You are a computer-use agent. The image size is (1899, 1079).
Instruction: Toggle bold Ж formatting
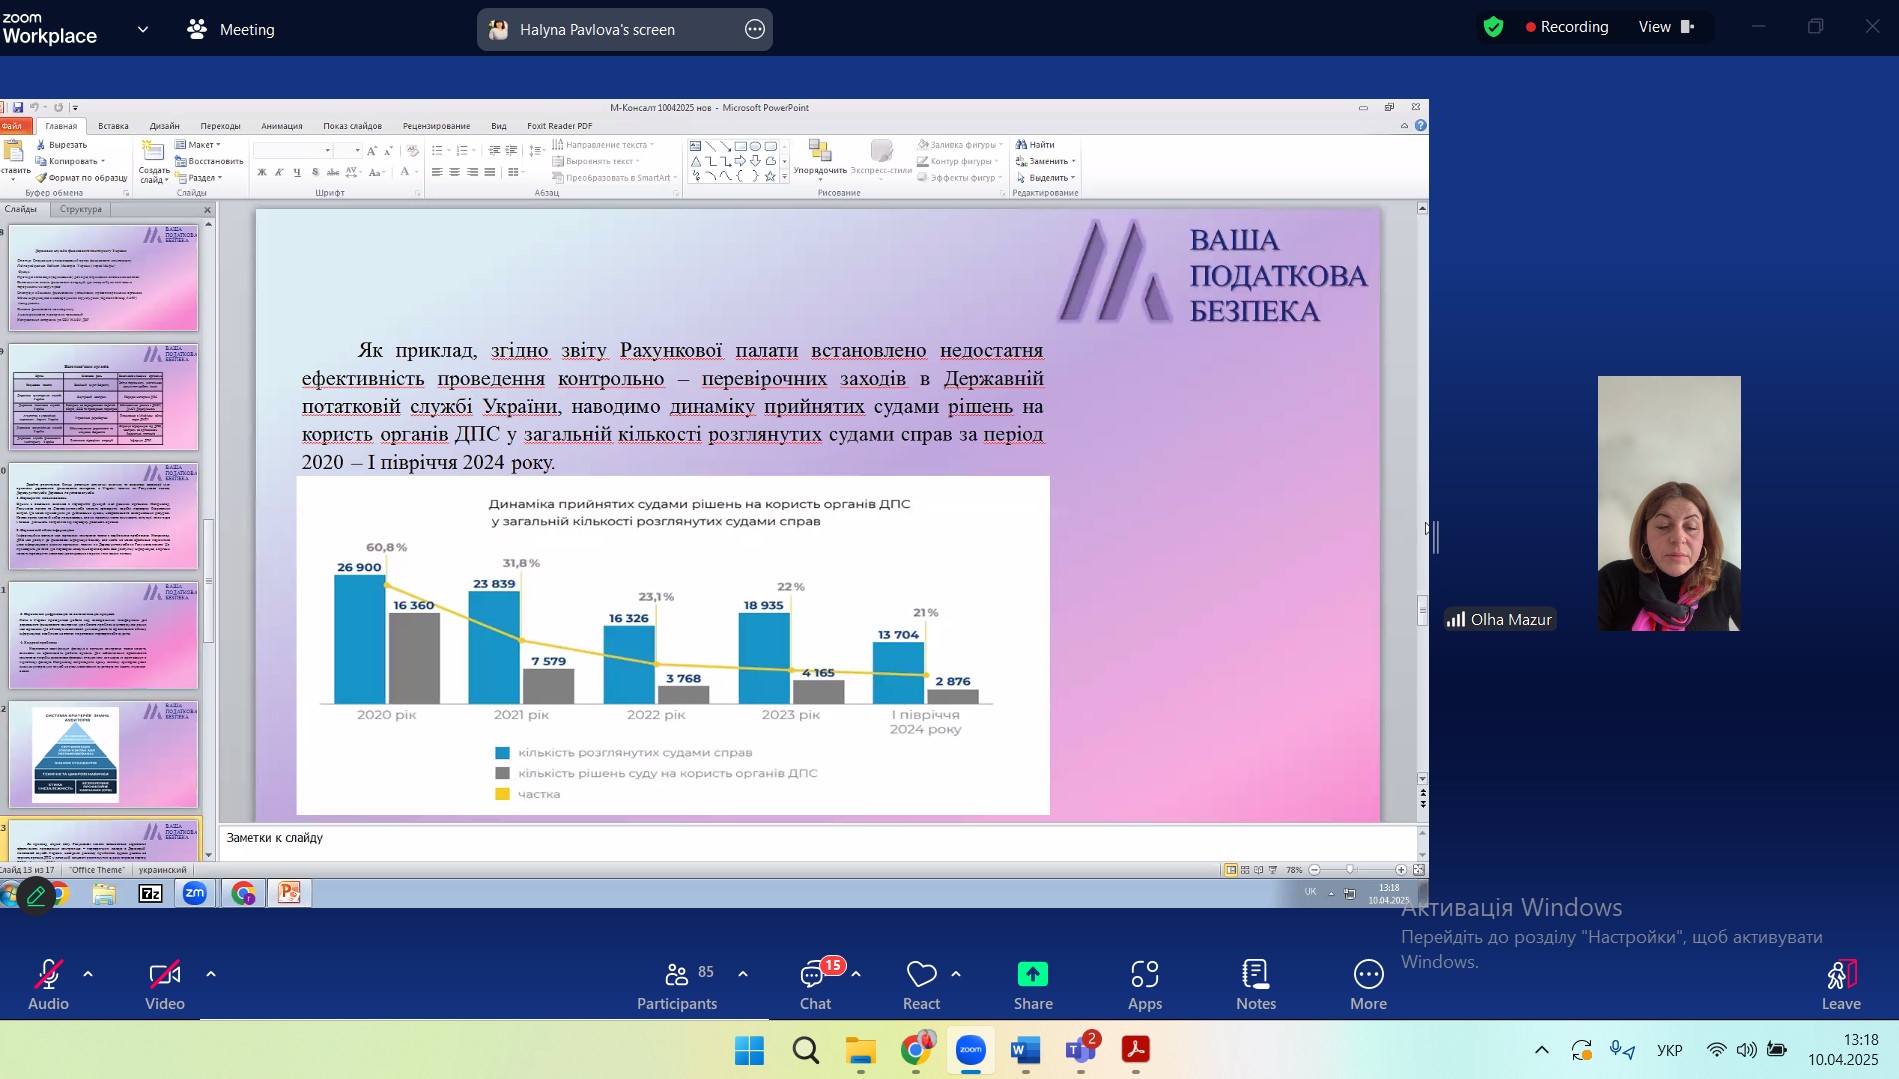[262, 172]
